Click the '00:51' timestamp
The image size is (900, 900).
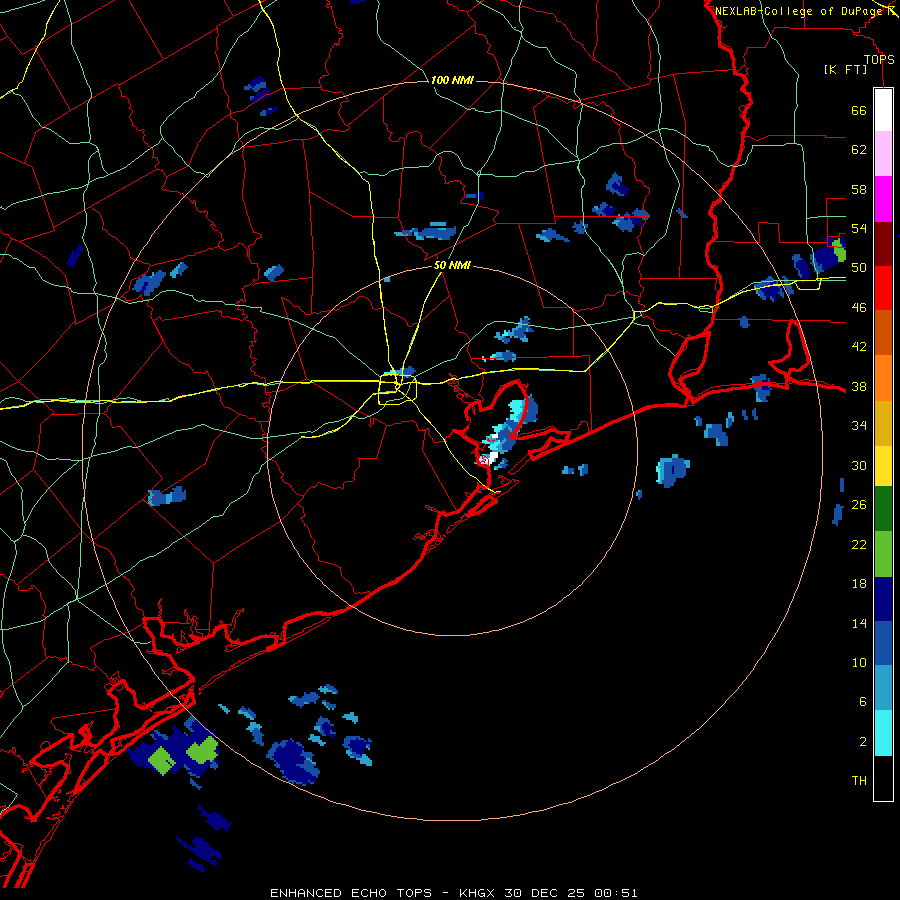pos(616,893)
